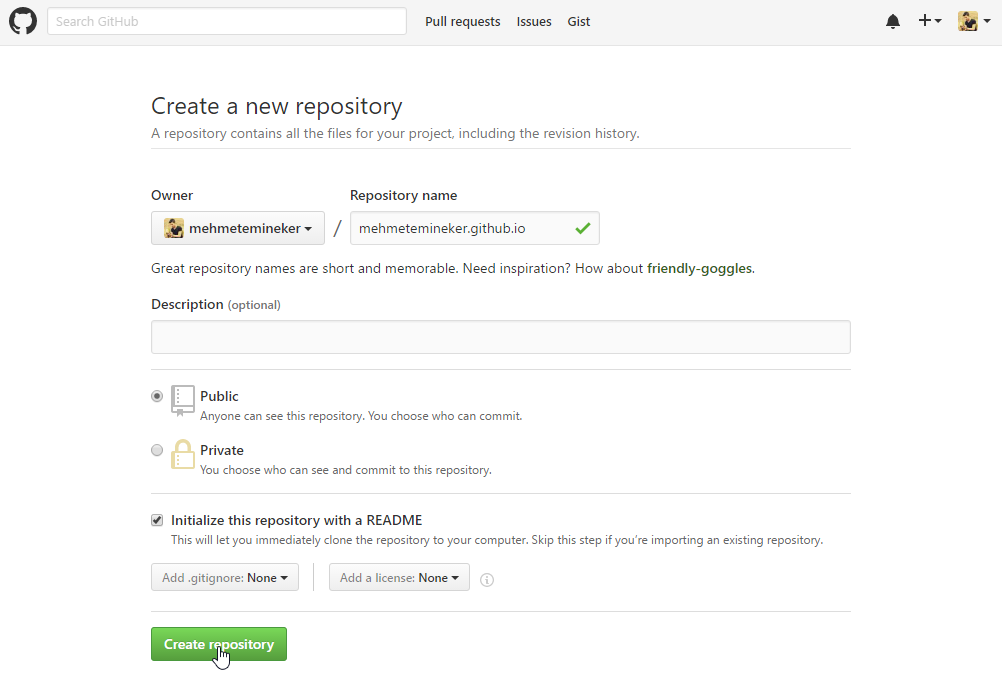This screenshot has height=684, width=1002.
Task: Click the 'Initialize this repository with a README' label
Action: 297,520
